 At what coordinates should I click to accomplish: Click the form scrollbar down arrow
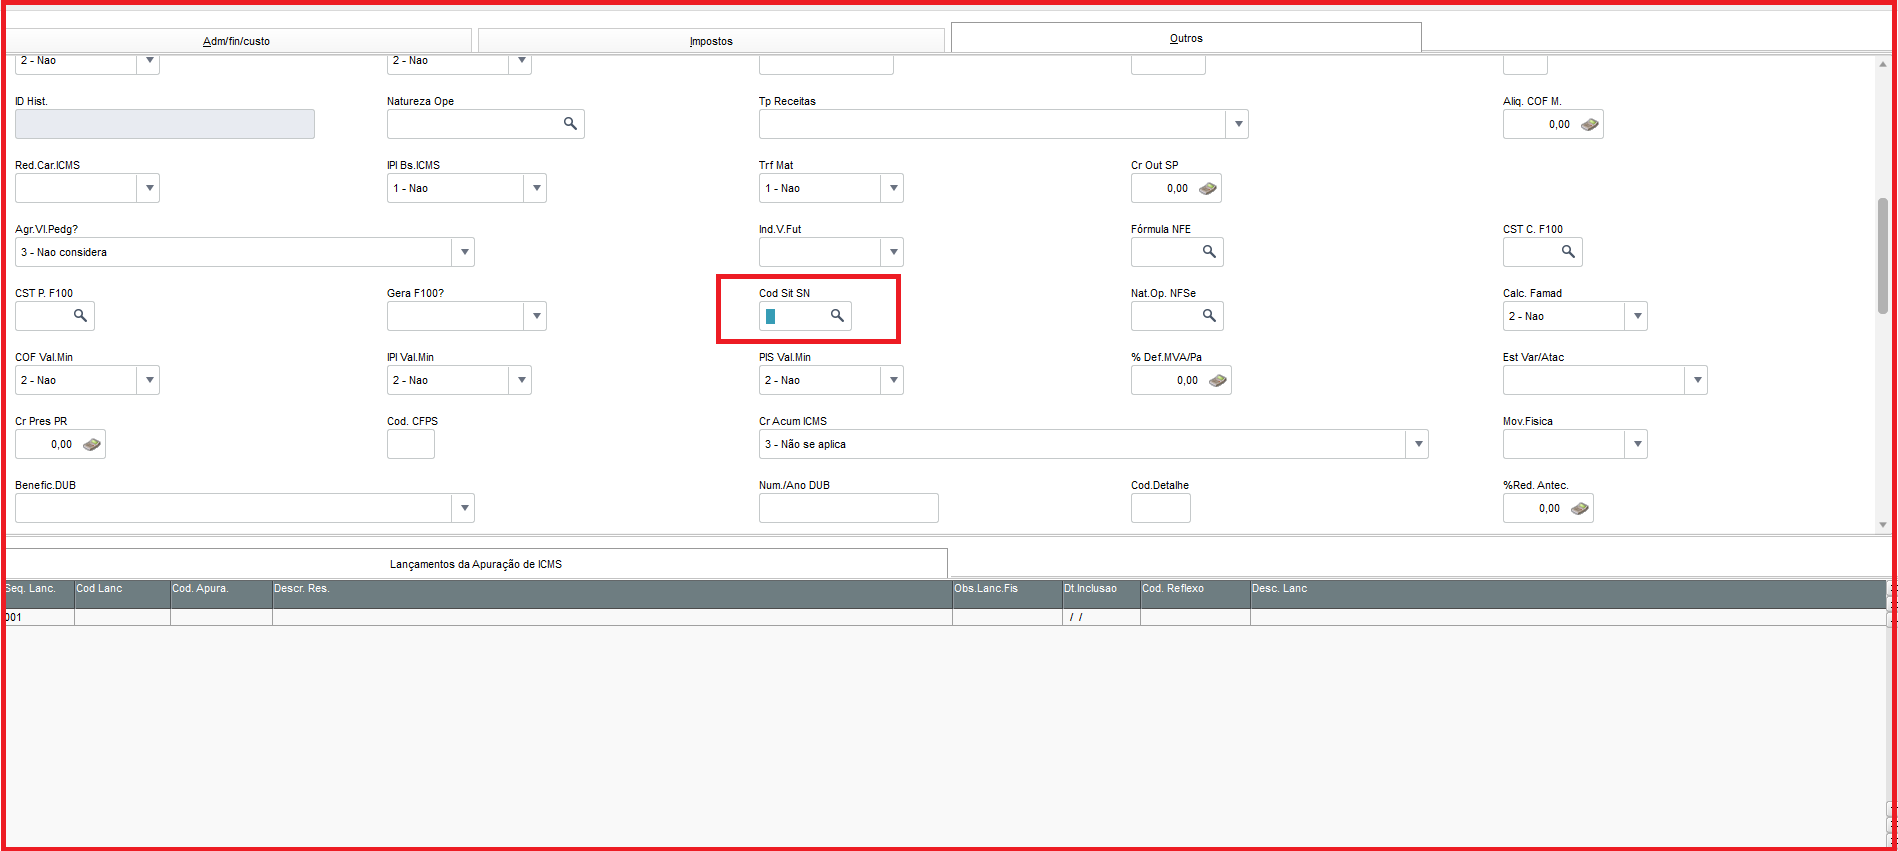(1883, 524)
